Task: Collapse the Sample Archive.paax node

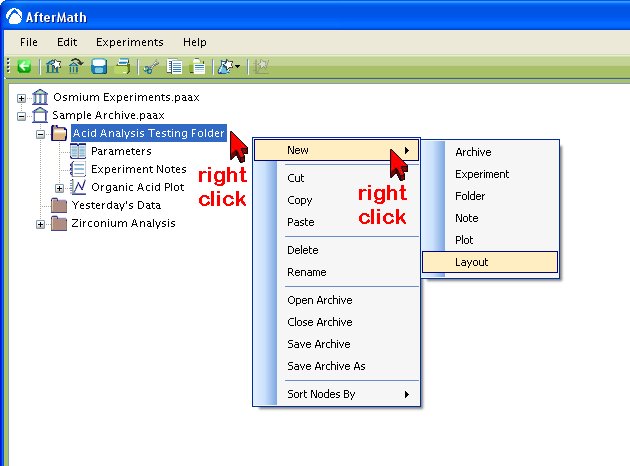Action: tap(21, 116)
